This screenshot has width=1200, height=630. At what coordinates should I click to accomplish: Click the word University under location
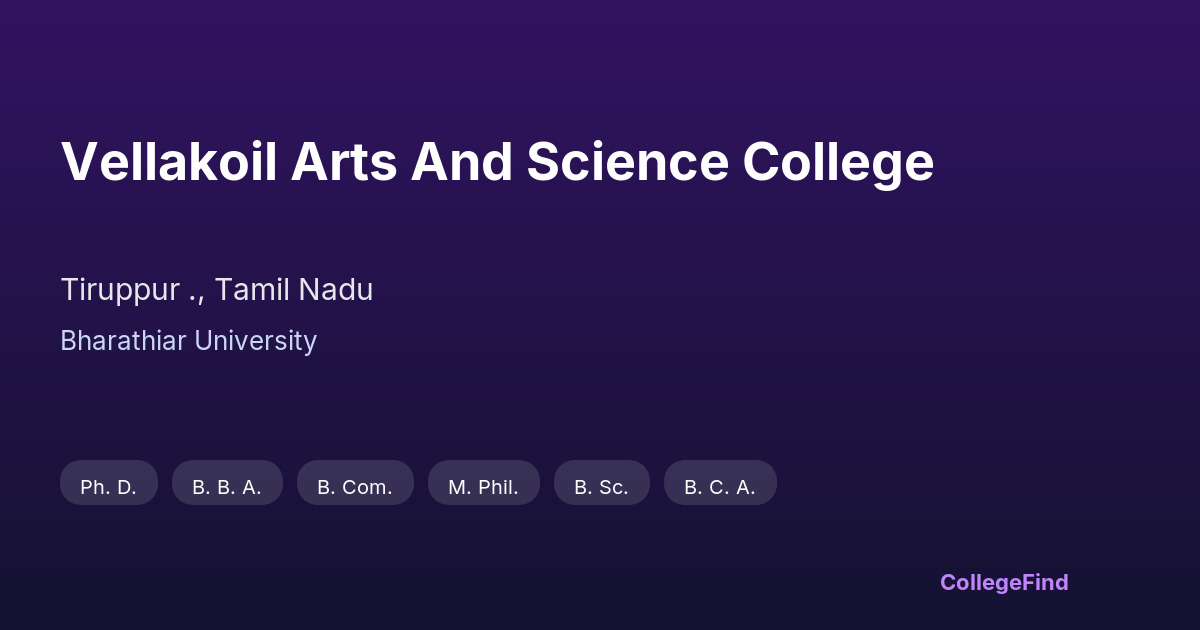(255, 341)
